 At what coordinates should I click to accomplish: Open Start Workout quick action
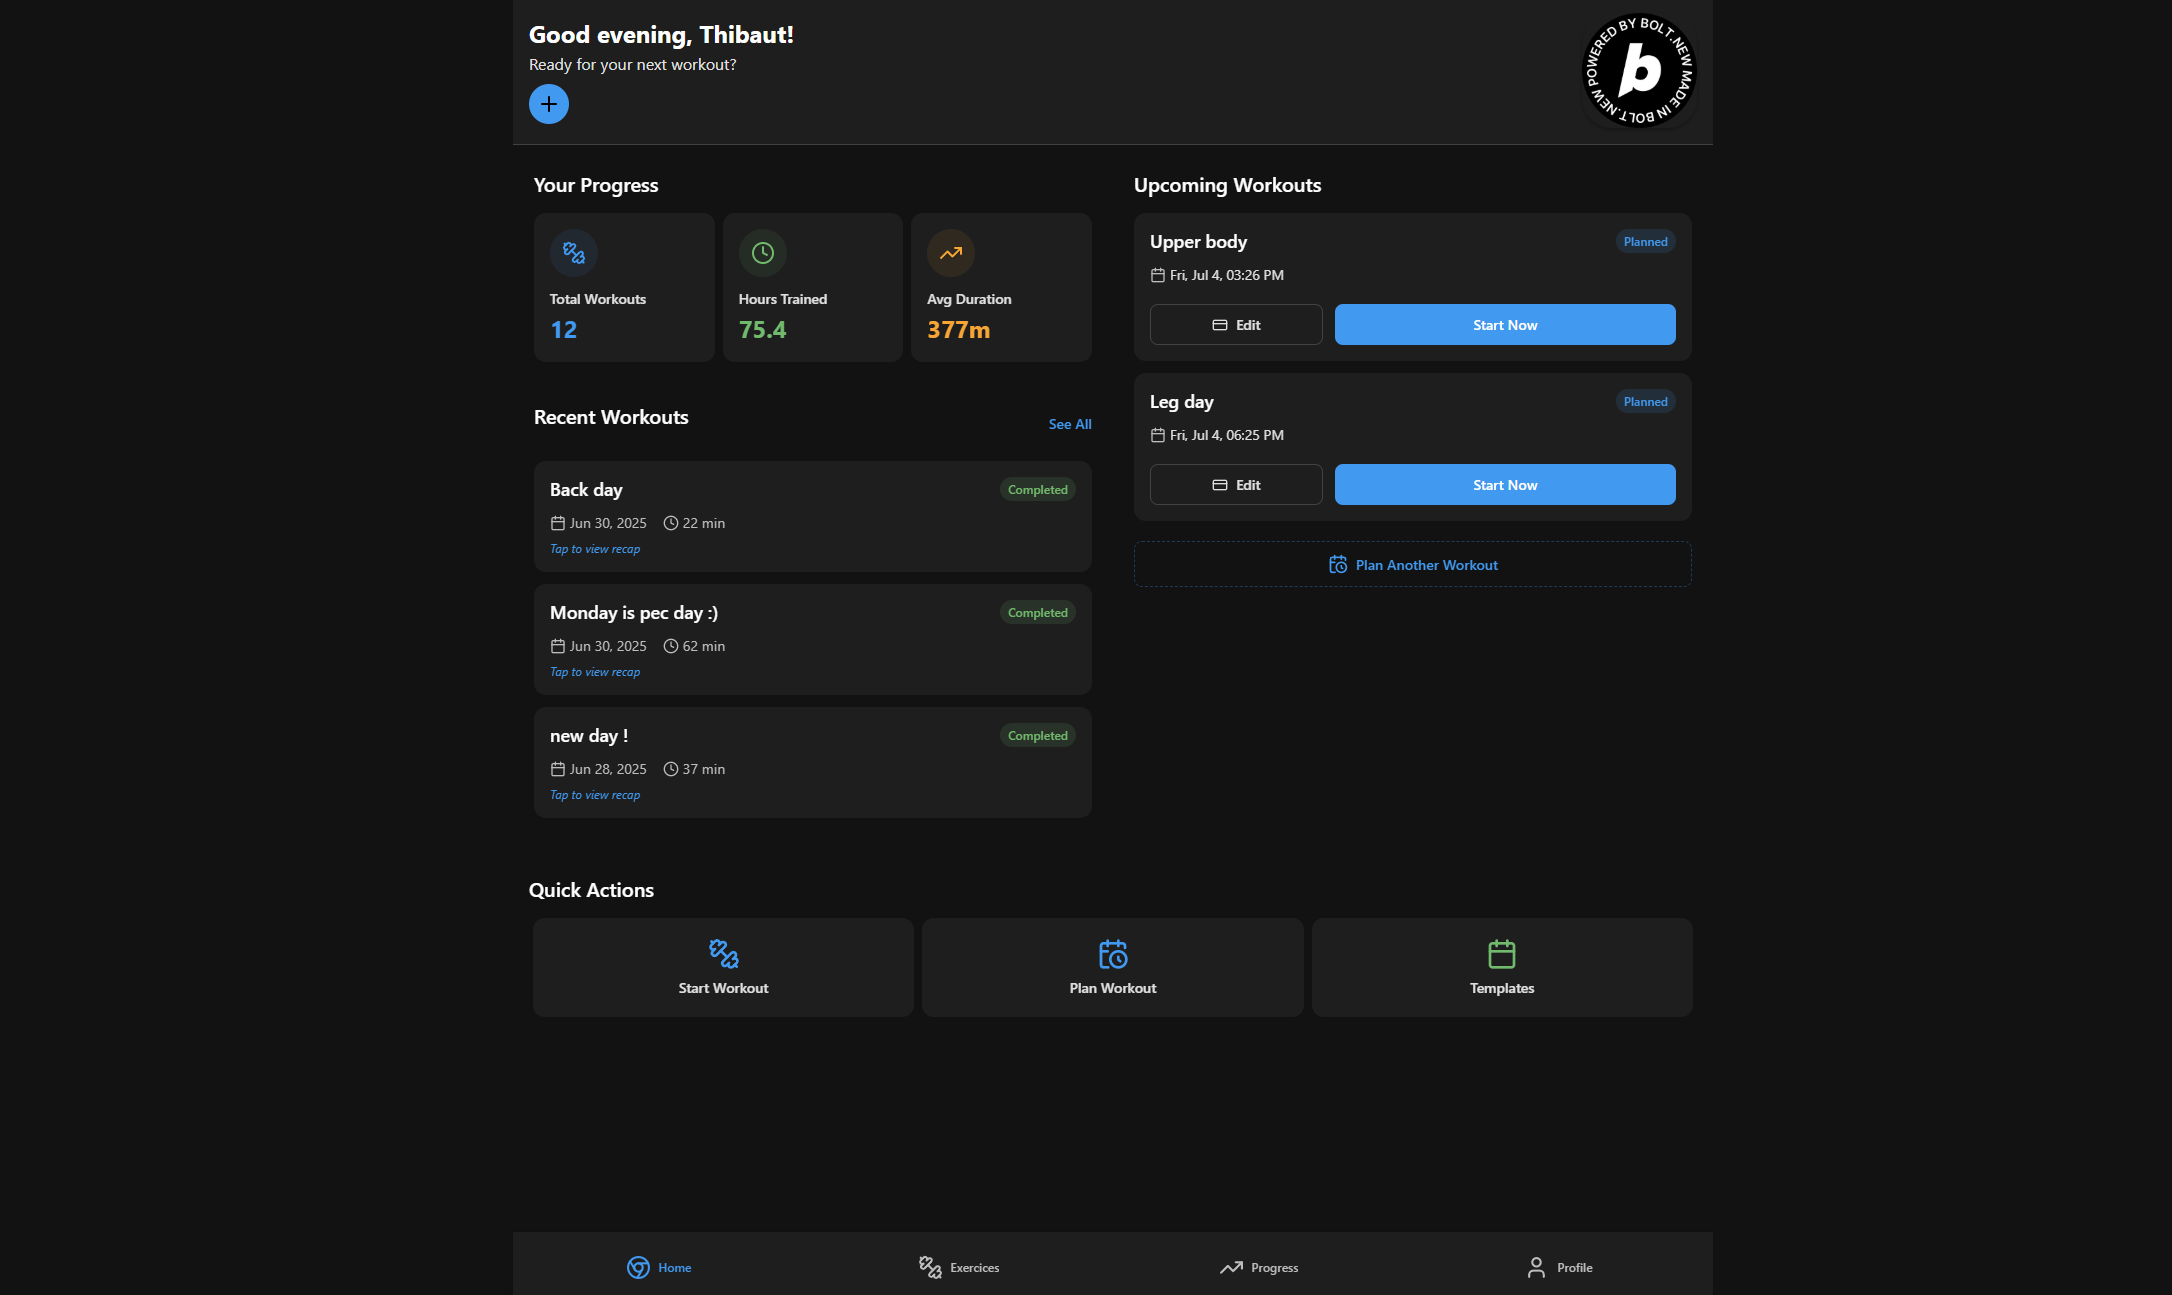click(x=723, y=967)
